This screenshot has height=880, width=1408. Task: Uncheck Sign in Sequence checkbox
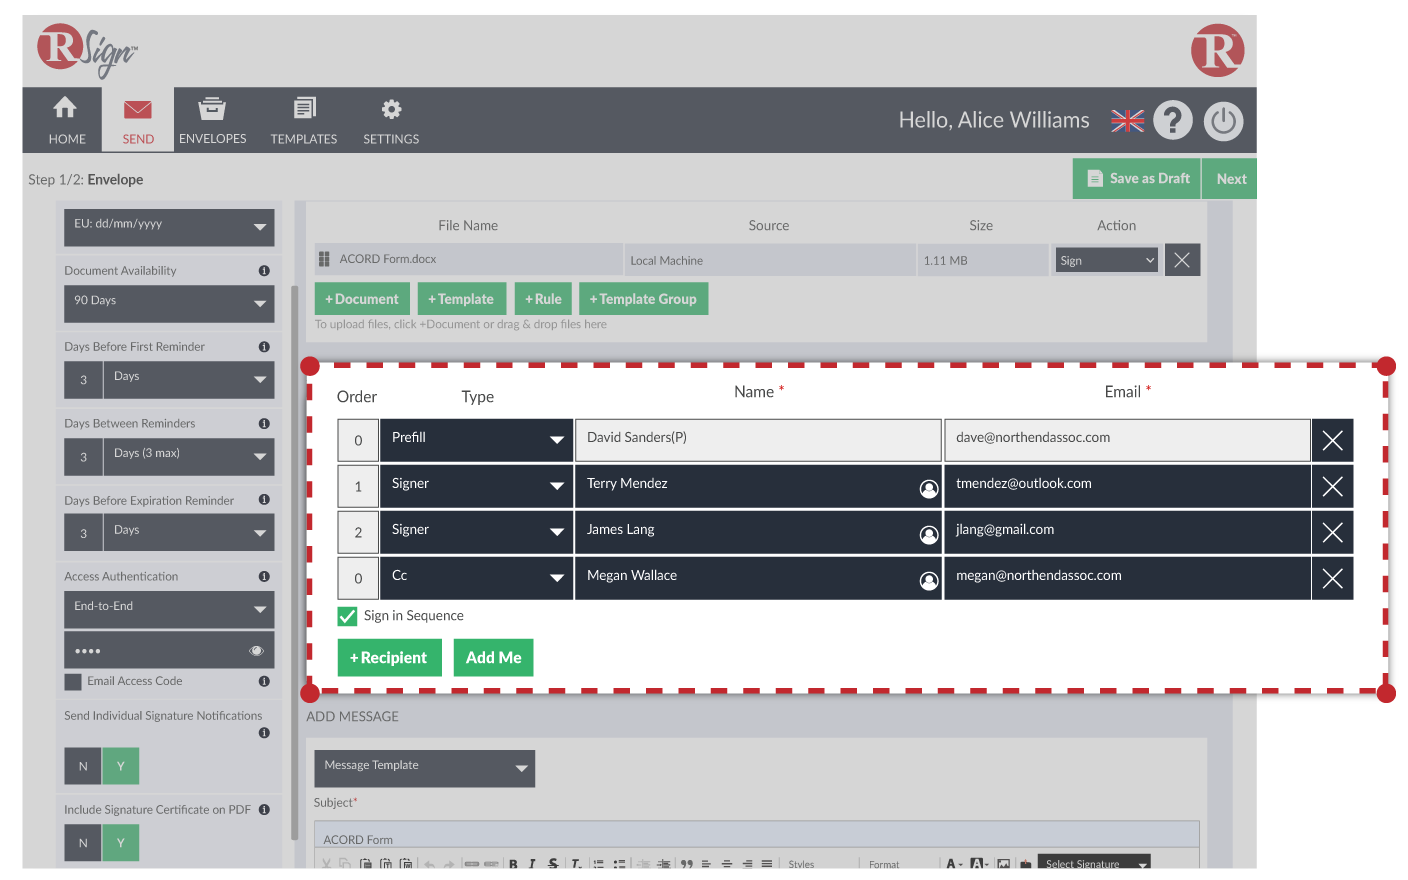click(348, 616)
